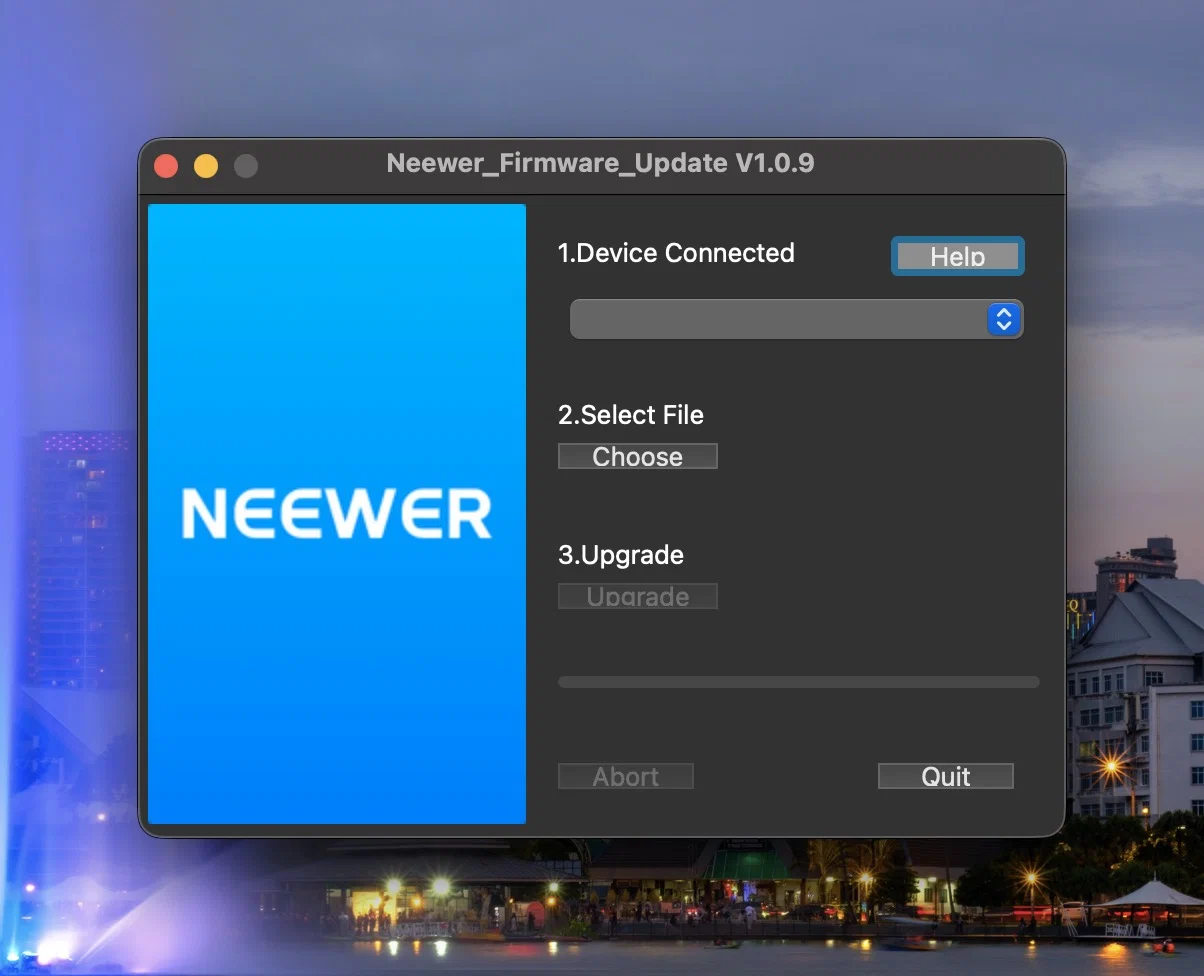Click the Neewer_Firmware_Update V1.0.9 title
The width and height of the screenshot is (1204, 976).
pos(600,163)
